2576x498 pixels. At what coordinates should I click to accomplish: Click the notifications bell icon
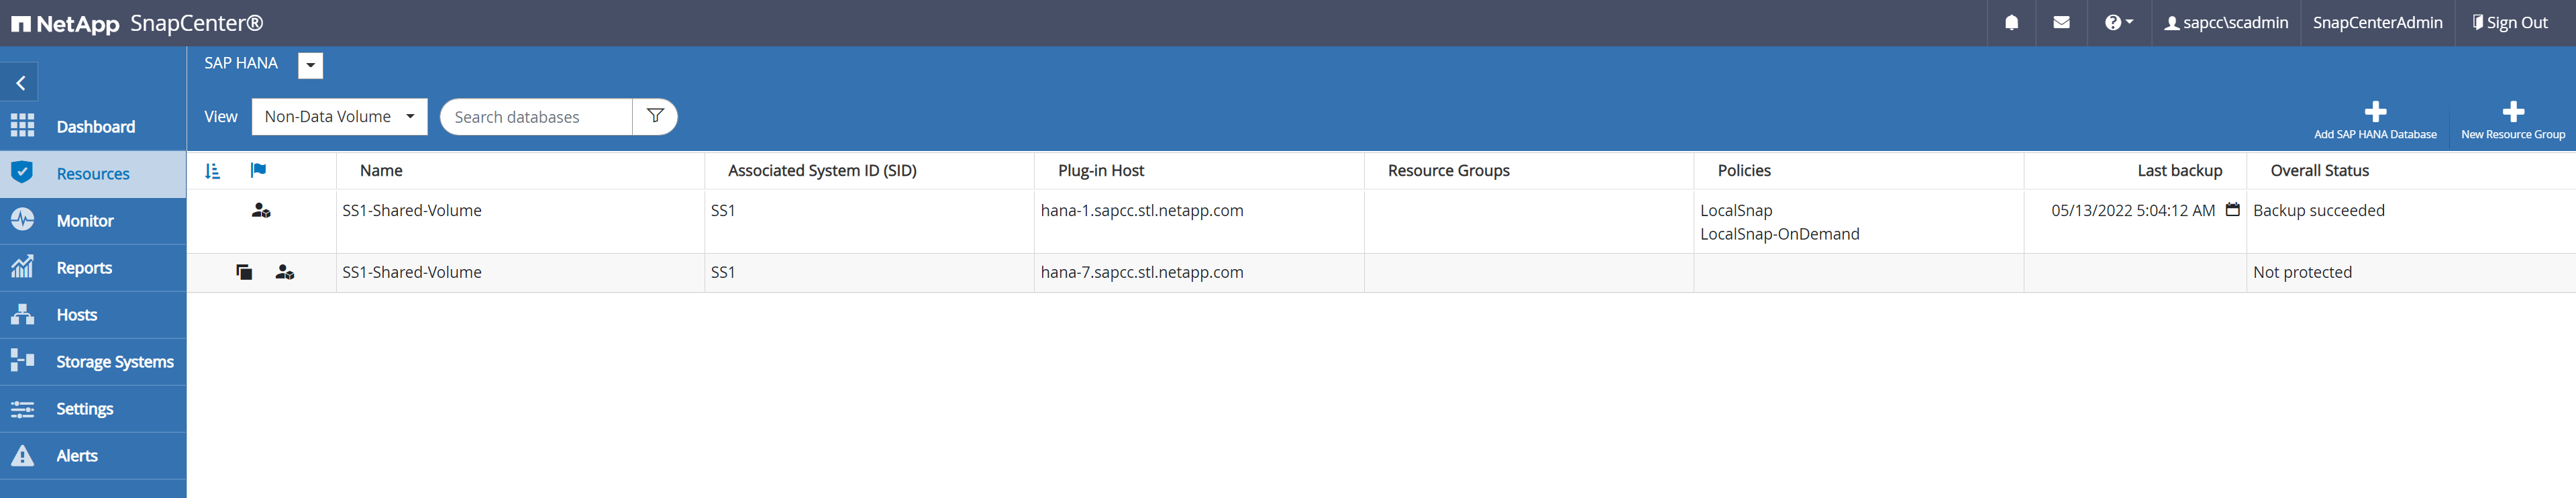pos(2011,22)
